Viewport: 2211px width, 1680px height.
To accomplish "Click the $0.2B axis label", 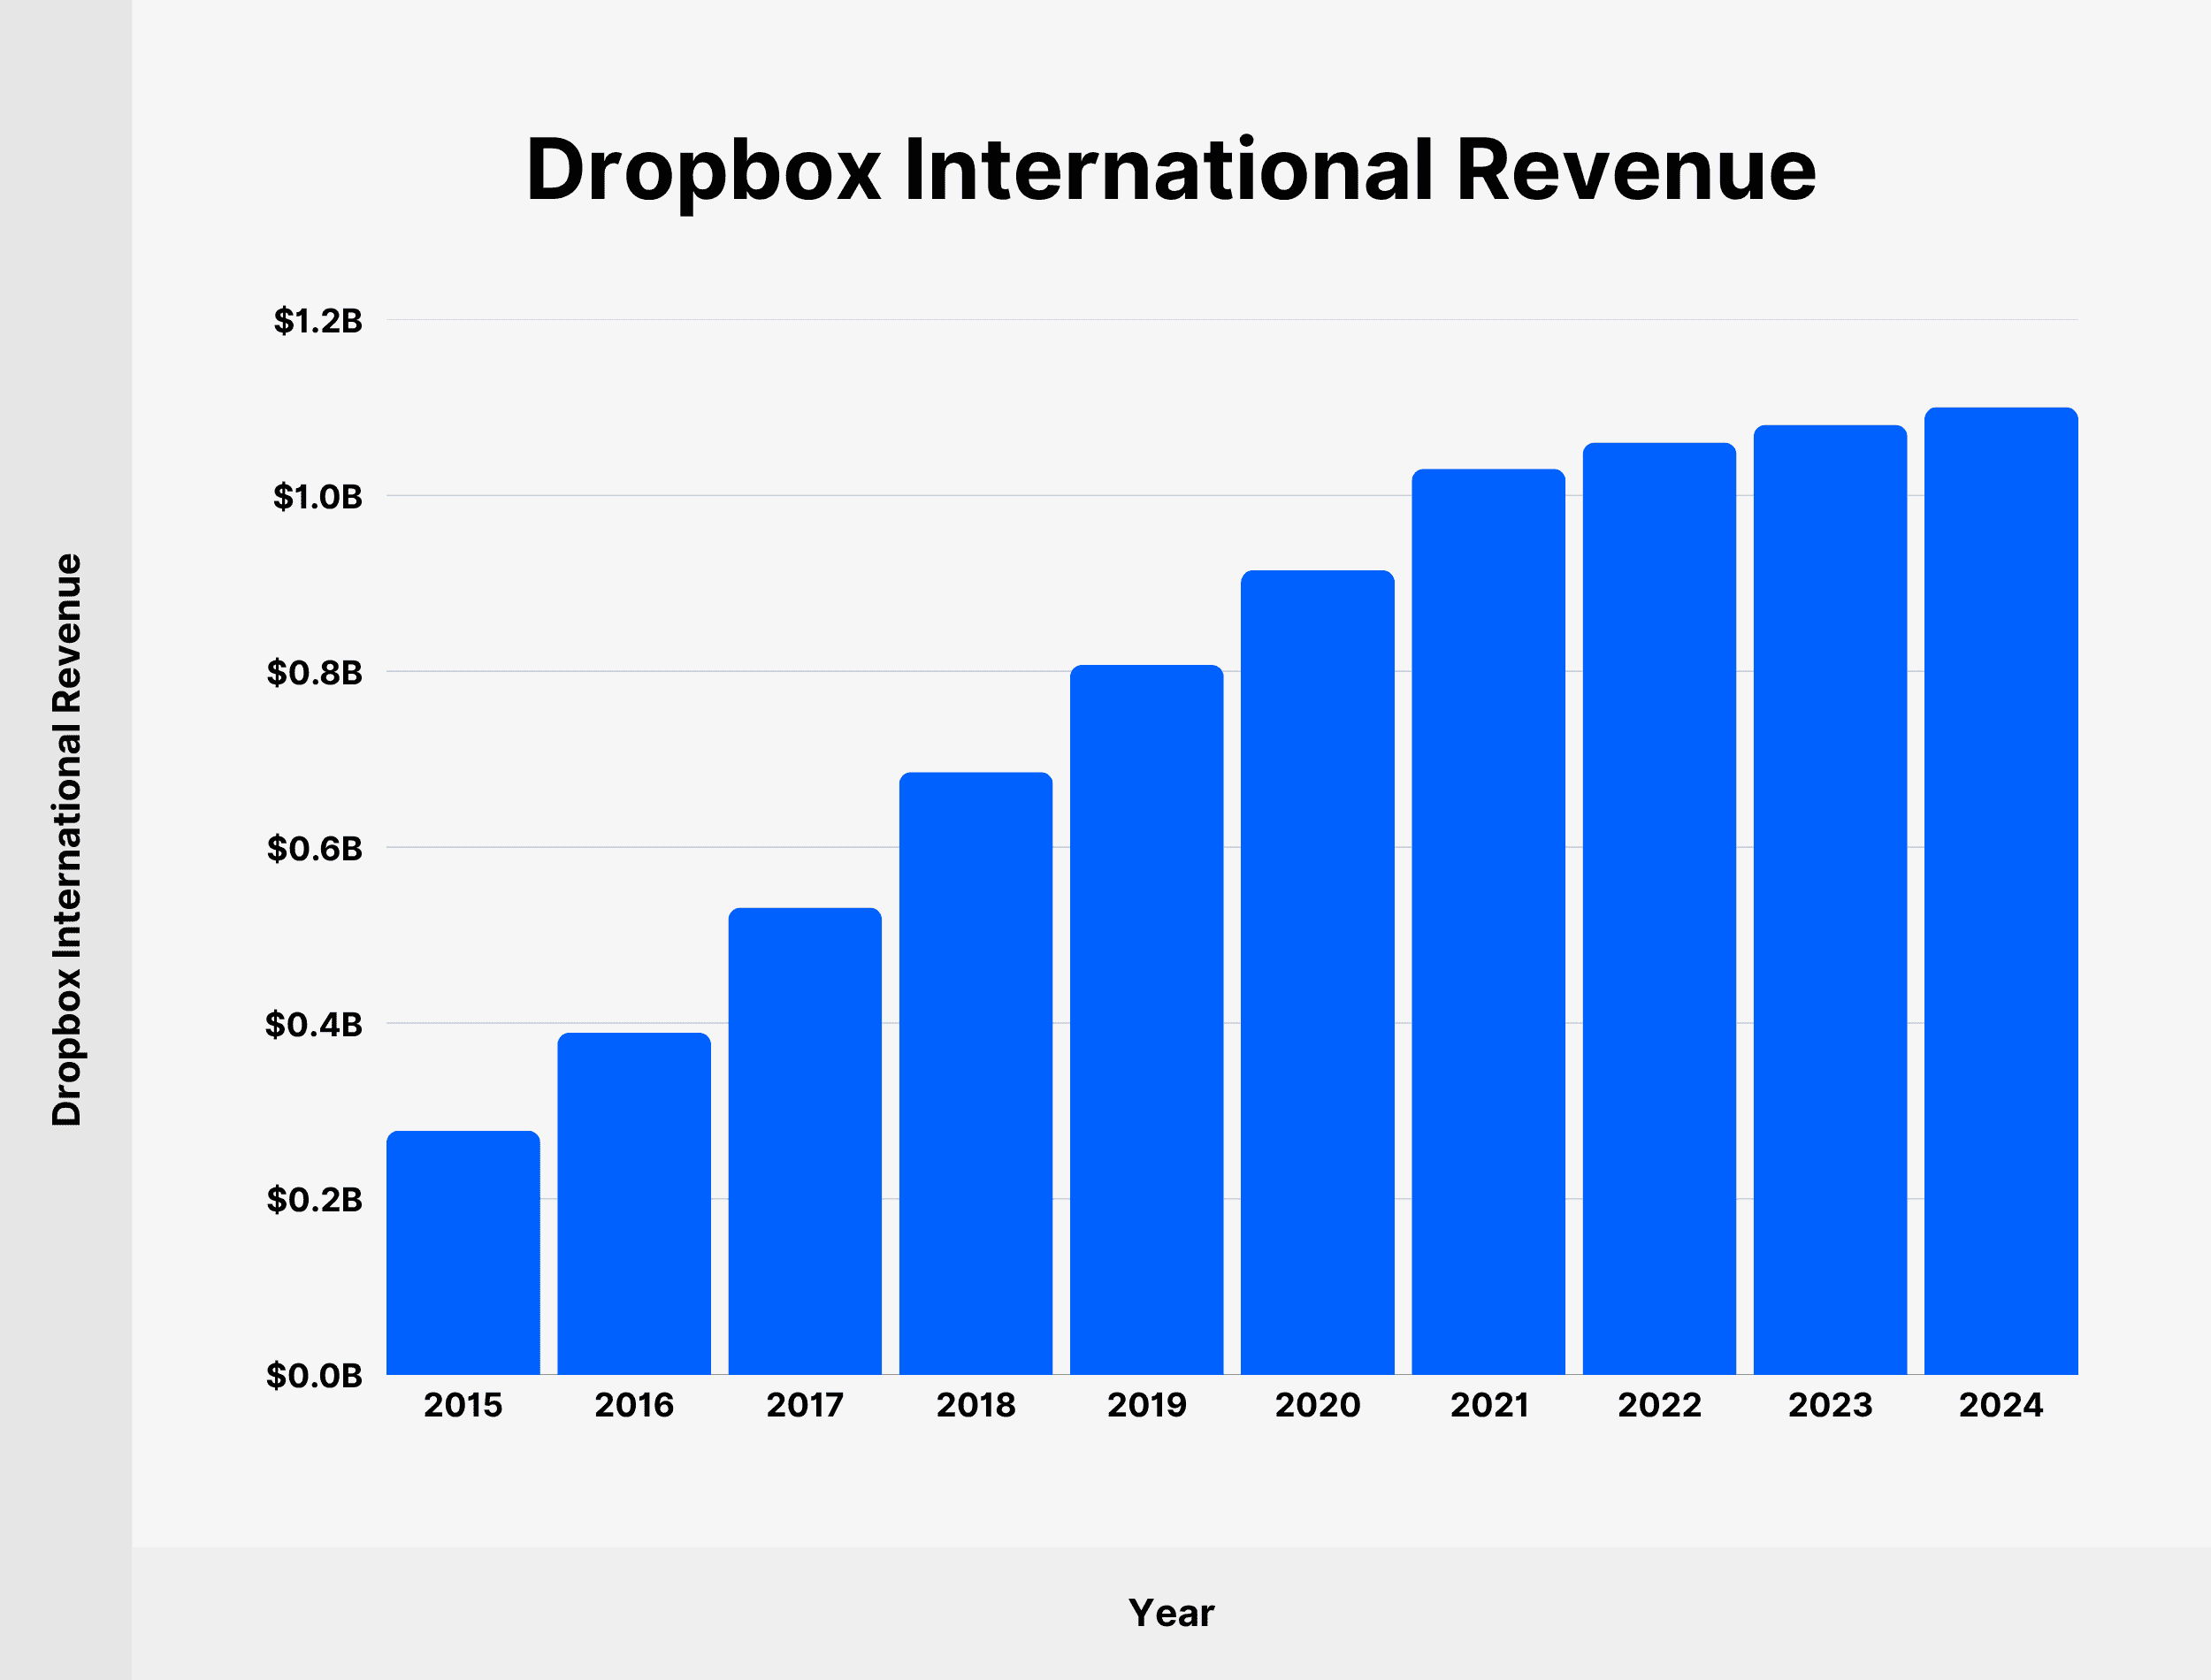I will point(314,1199).
